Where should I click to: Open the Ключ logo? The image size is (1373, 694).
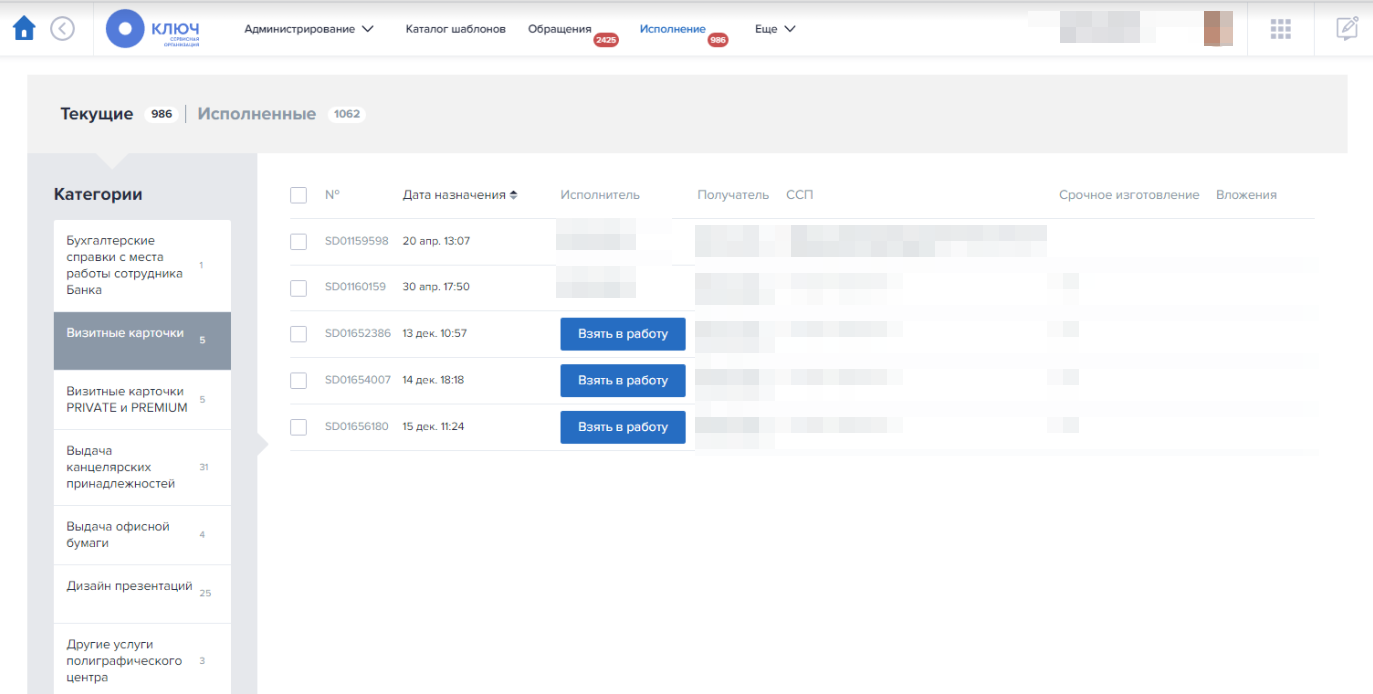click(154, 29)
